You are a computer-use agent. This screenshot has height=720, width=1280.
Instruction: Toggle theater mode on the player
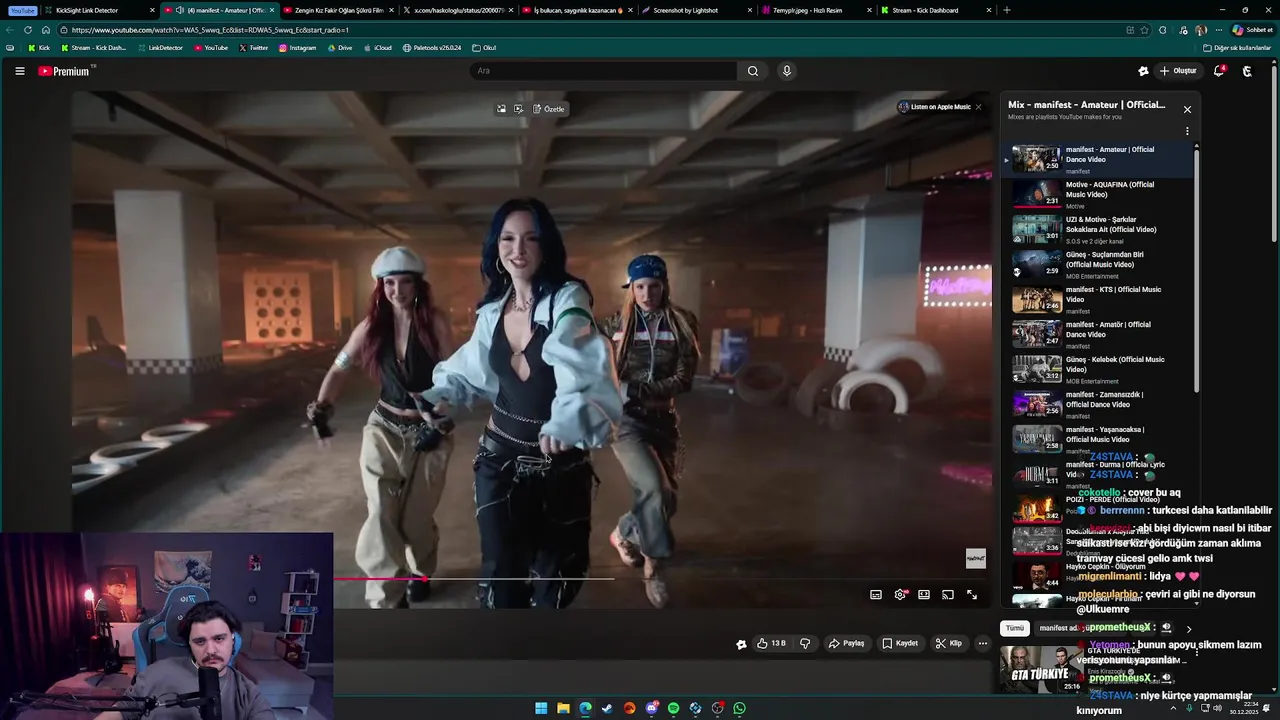924,594
